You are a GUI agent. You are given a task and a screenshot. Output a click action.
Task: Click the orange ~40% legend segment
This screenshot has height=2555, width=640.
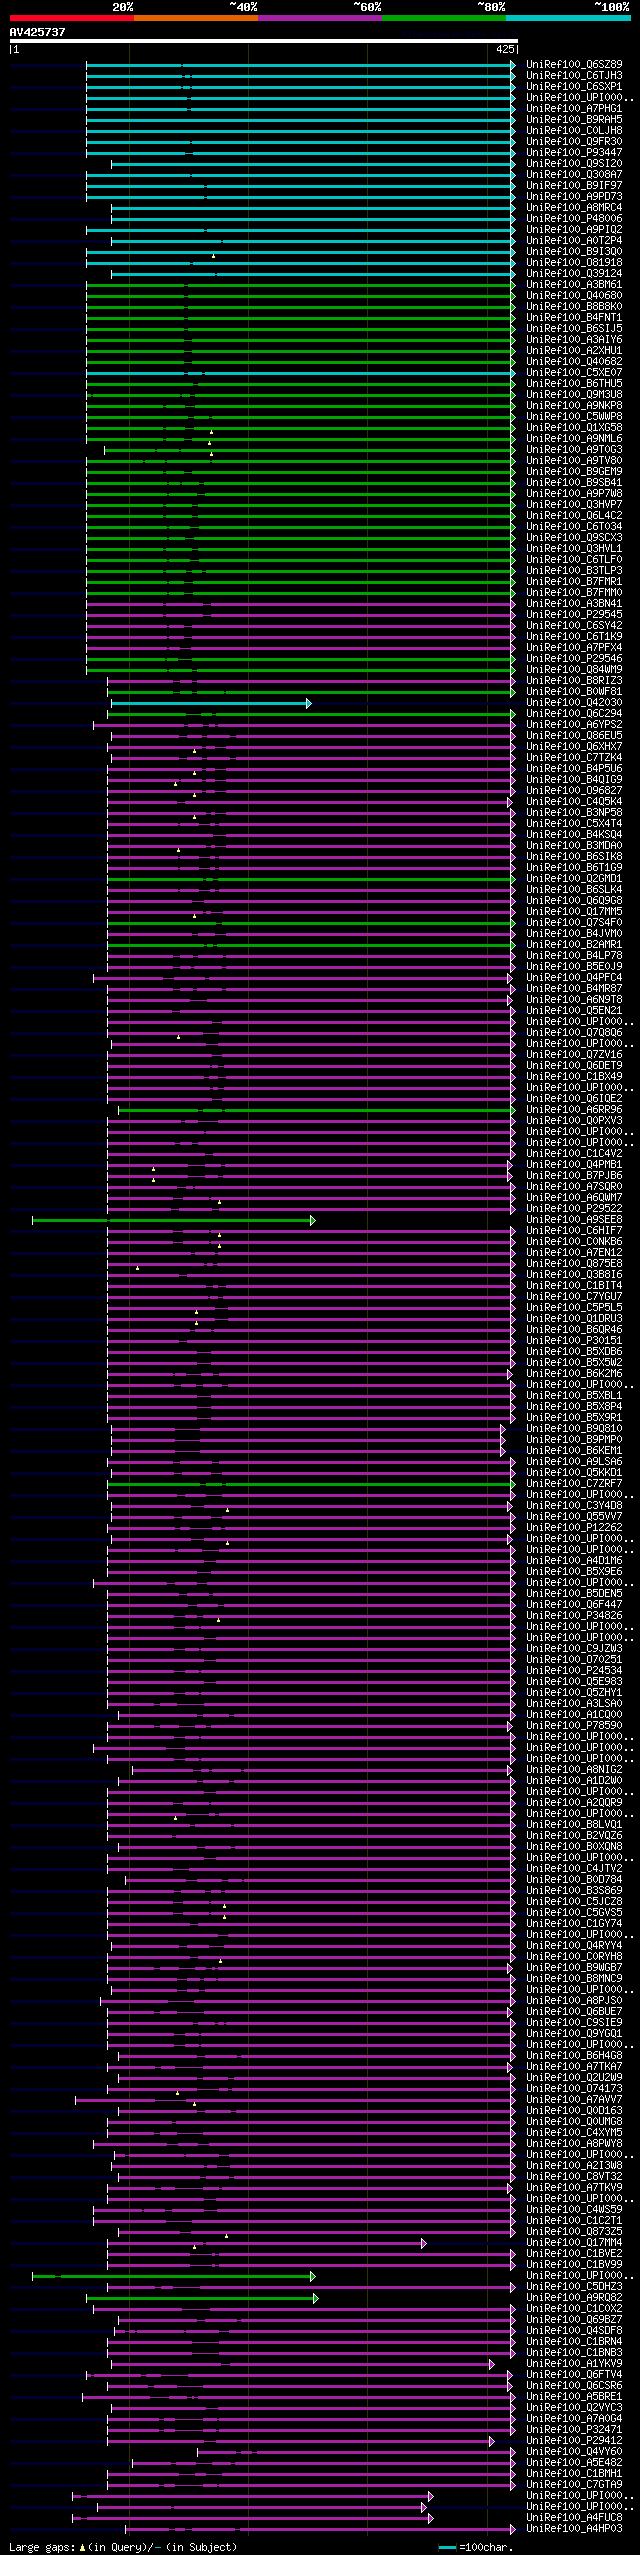click(x=196, y=18)
